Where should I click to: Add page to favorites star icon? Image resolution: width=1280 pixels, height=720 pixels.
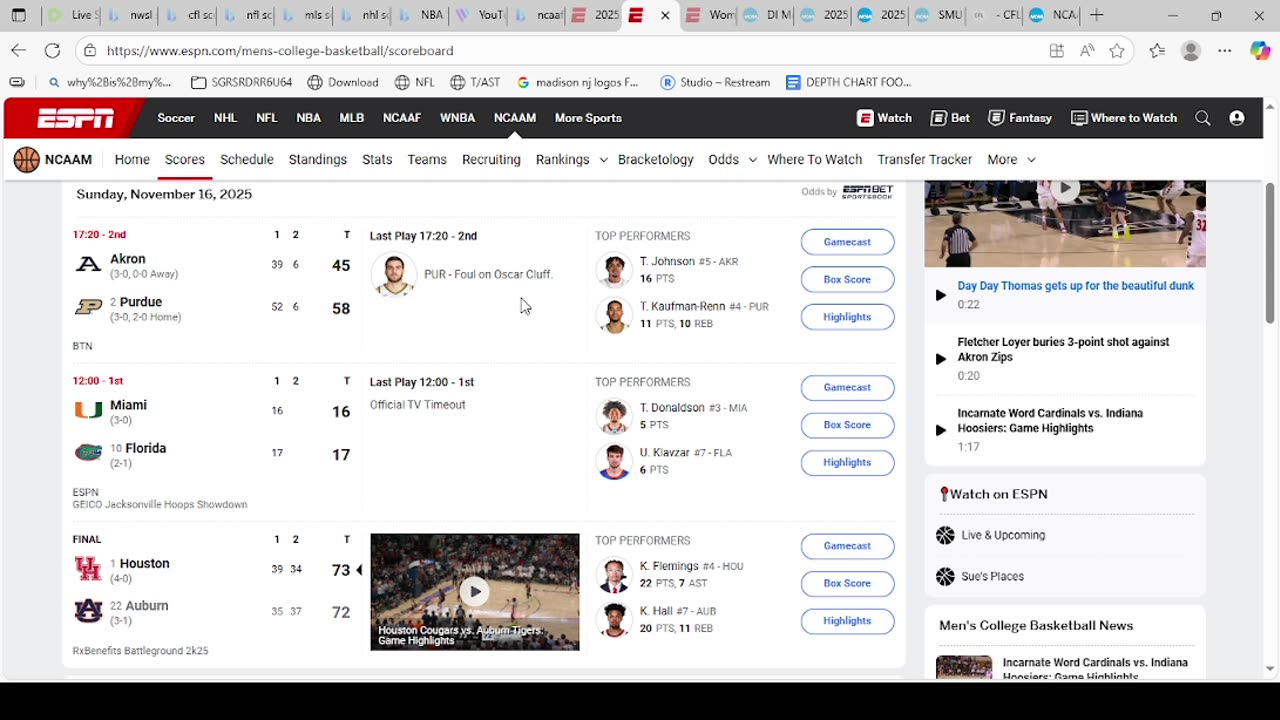(x=1117, y=51)
